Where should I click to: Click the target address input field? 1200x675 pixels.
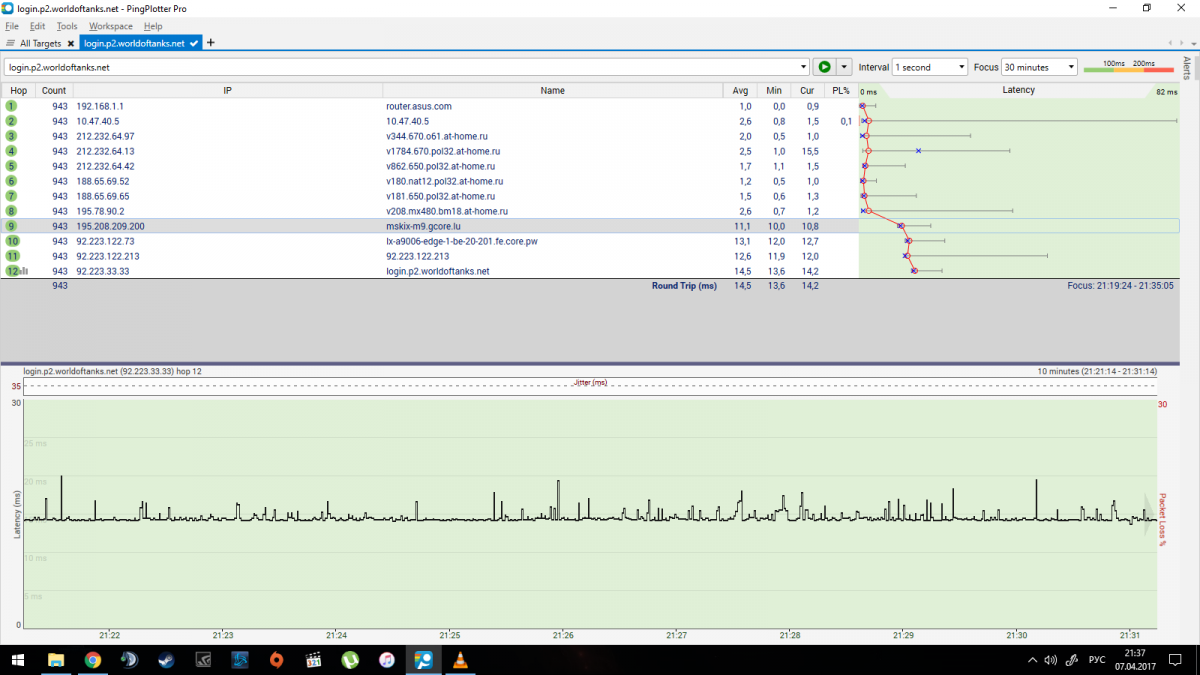[400, 67]
